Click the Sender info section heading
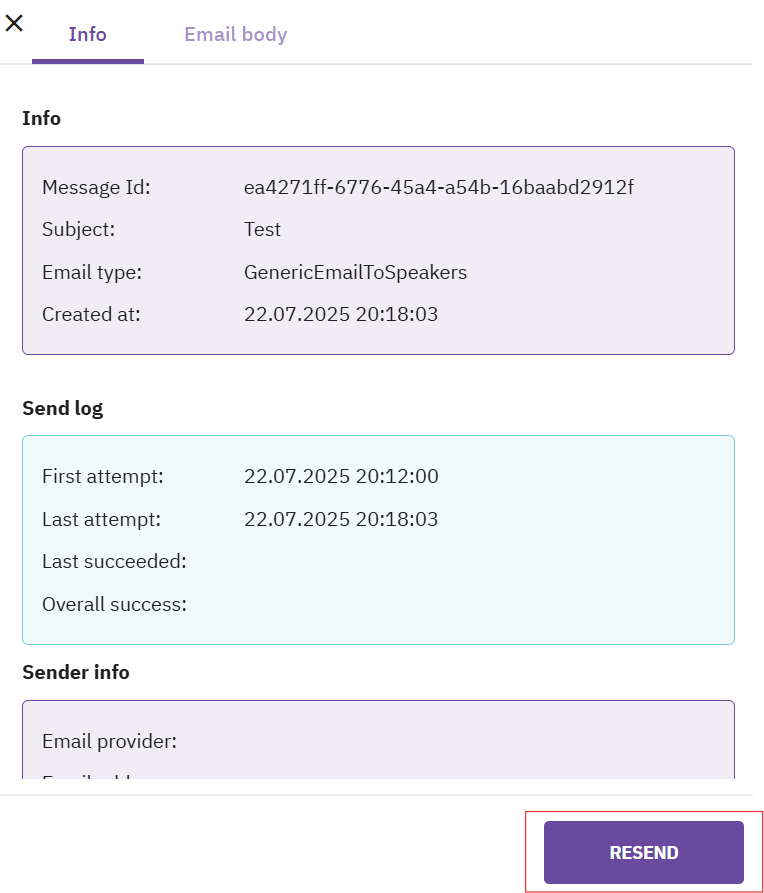The image size is (764, 893). point(76,672)
